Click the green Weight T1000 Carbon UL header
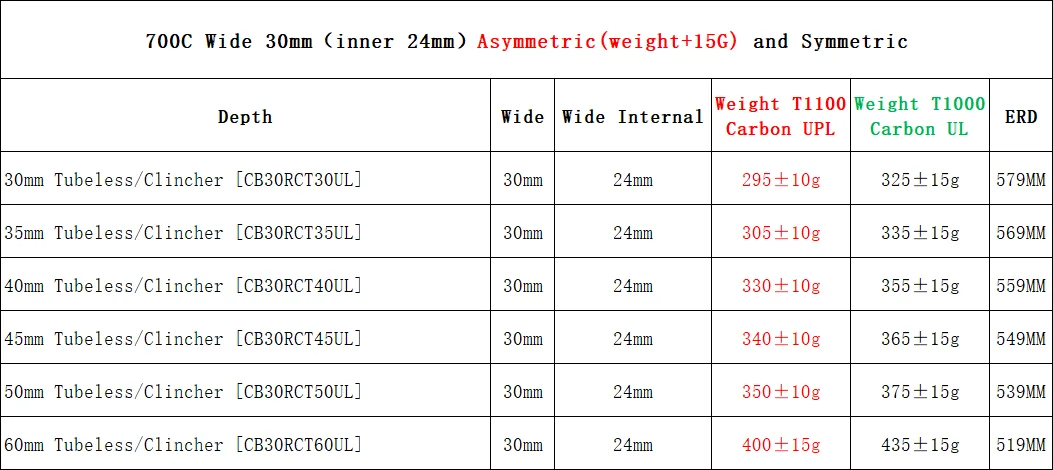The height and width of the screenshot is (470, 1053). click(919, 116)
